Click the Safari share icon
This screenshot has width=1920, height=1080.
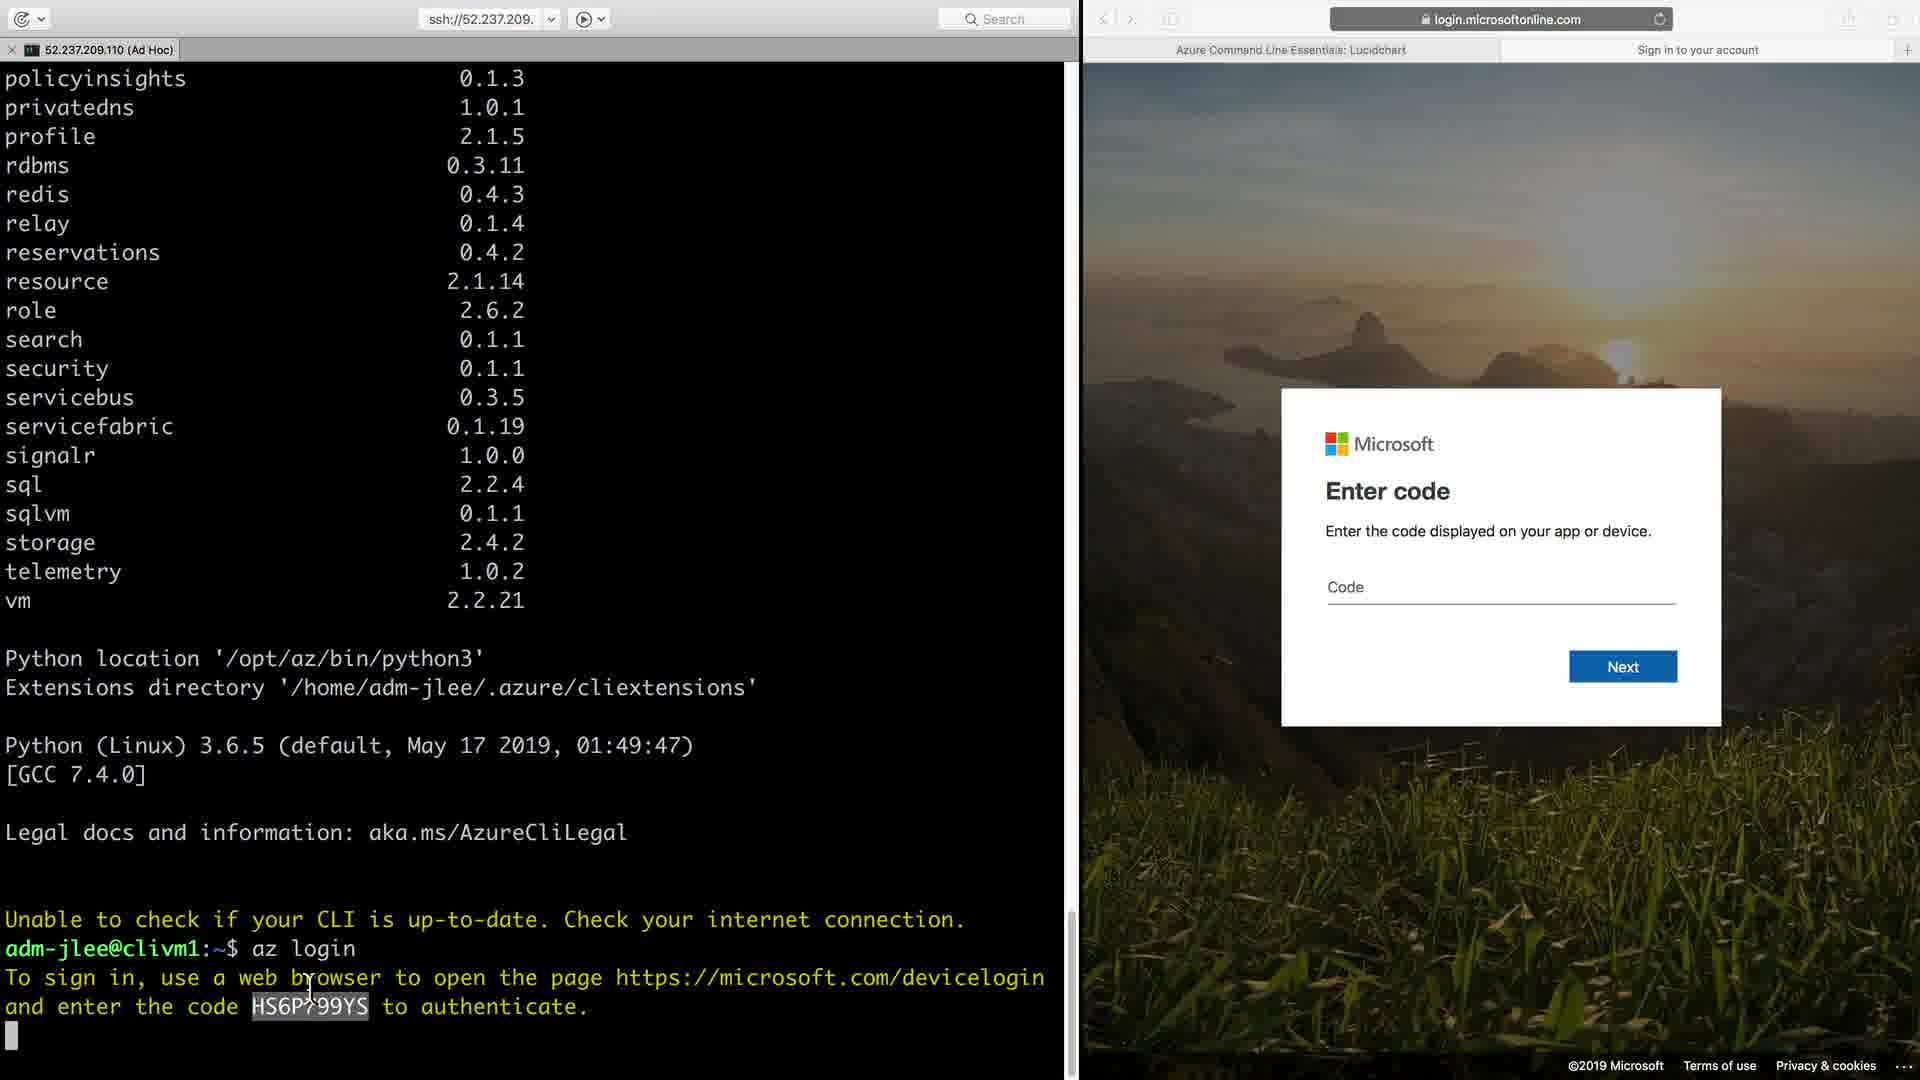click(x=1848, y=19)
